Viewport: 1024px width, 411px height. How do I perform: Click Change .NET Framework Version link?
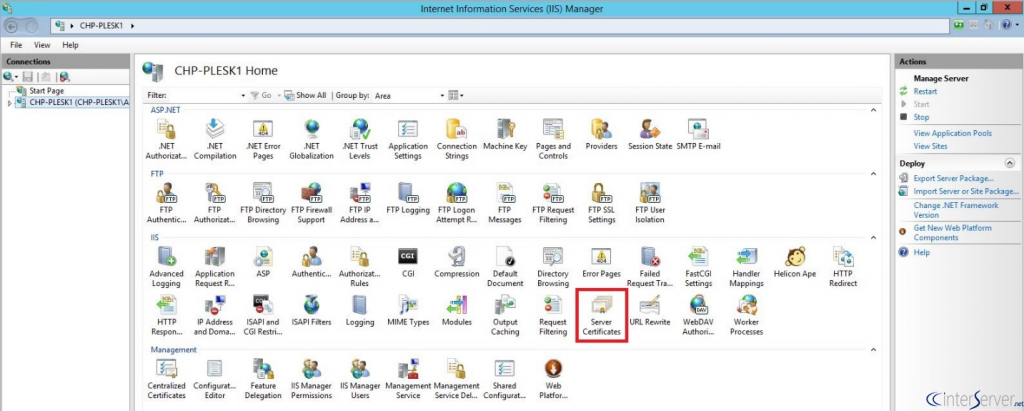click(955, 210)
